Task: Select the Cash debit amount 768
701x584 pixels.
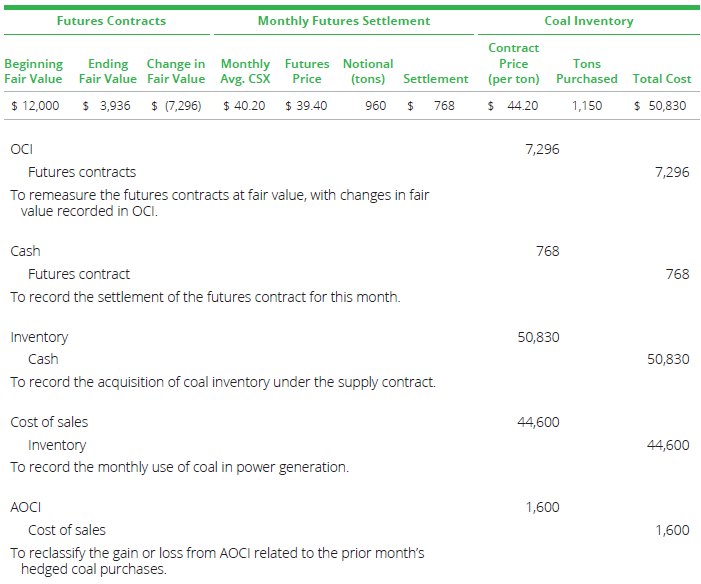Action: pyautogui.click(x=547, y=251)
